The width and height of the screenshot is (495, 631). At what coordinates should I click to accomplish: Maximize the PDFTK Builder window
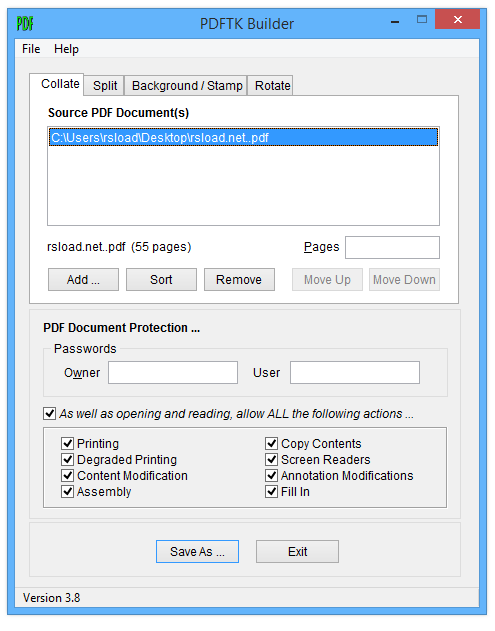pos(422,19)
